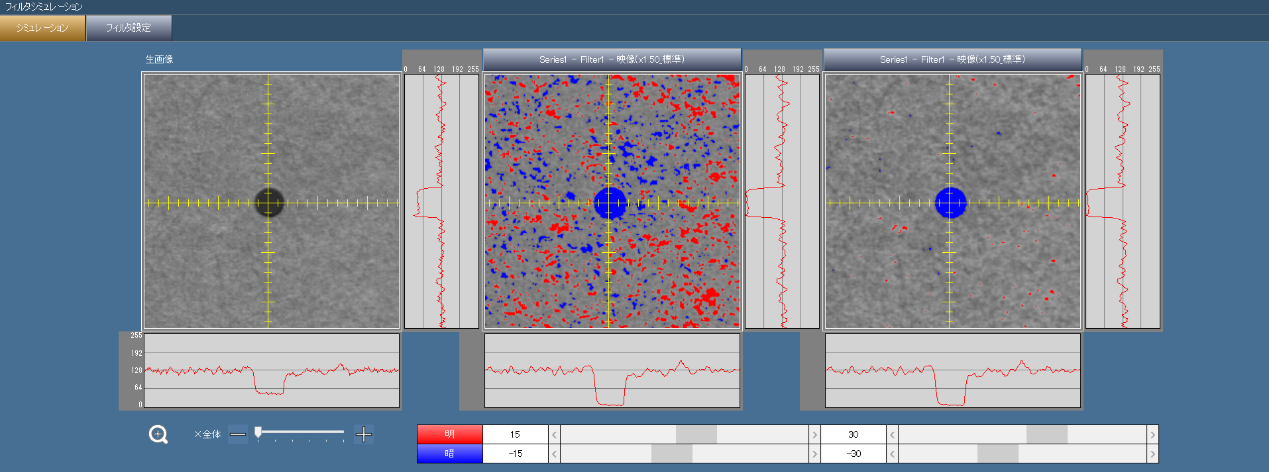Screen dimensions: 1269x472
Task: Click the minus button to zoom out
Action: coord(237,434)
